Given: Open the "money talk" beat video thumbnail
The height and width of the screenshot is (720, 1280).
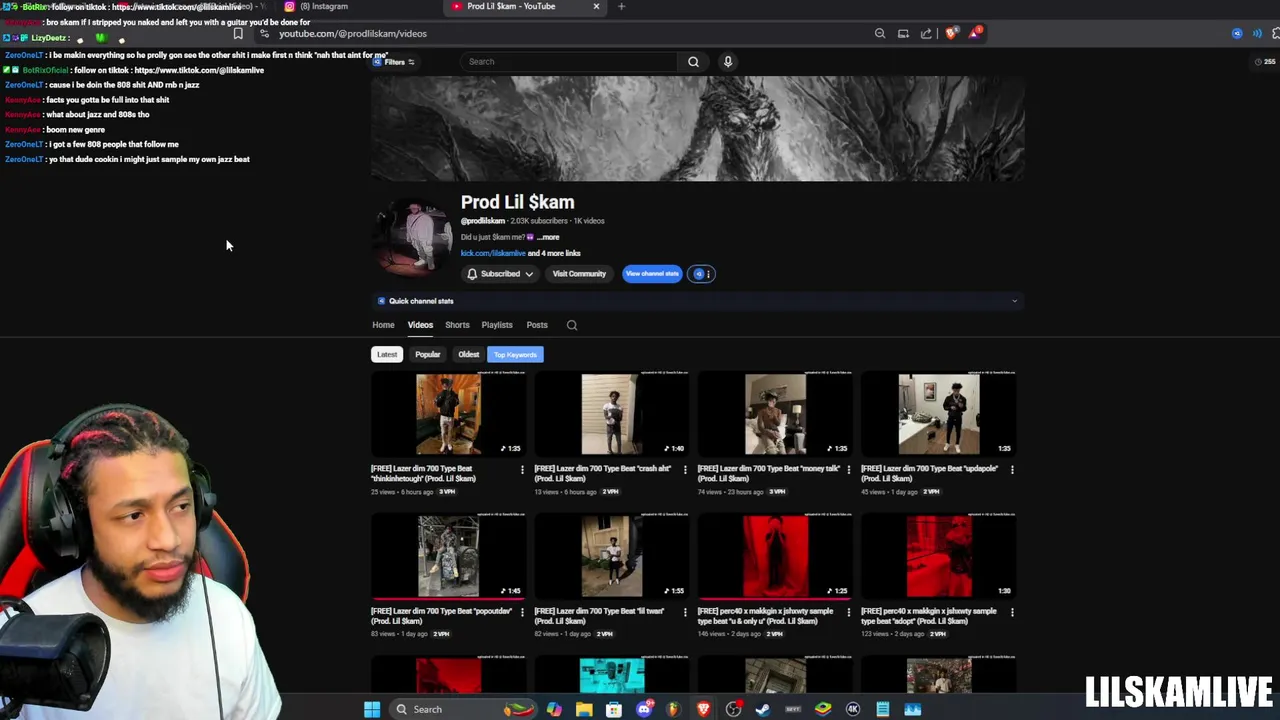Looking at the screenshot, I should (x=775, y=414).
